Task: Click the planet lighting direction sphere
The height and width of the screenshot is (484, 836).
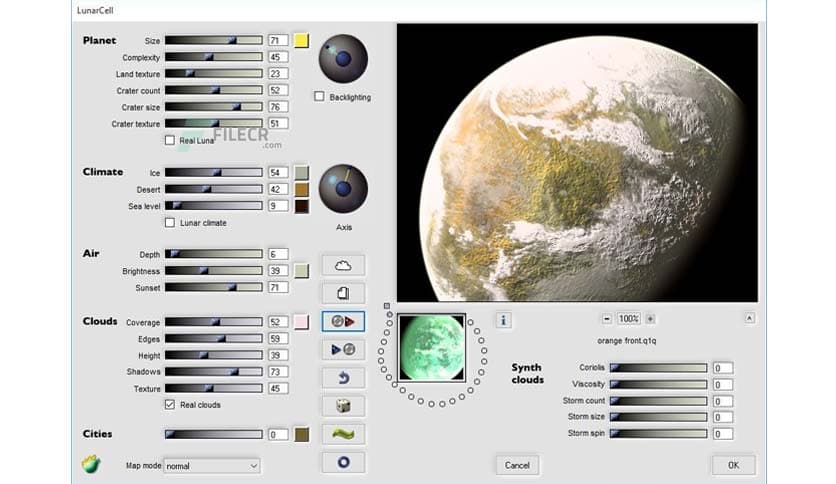Action: [343, 59]
